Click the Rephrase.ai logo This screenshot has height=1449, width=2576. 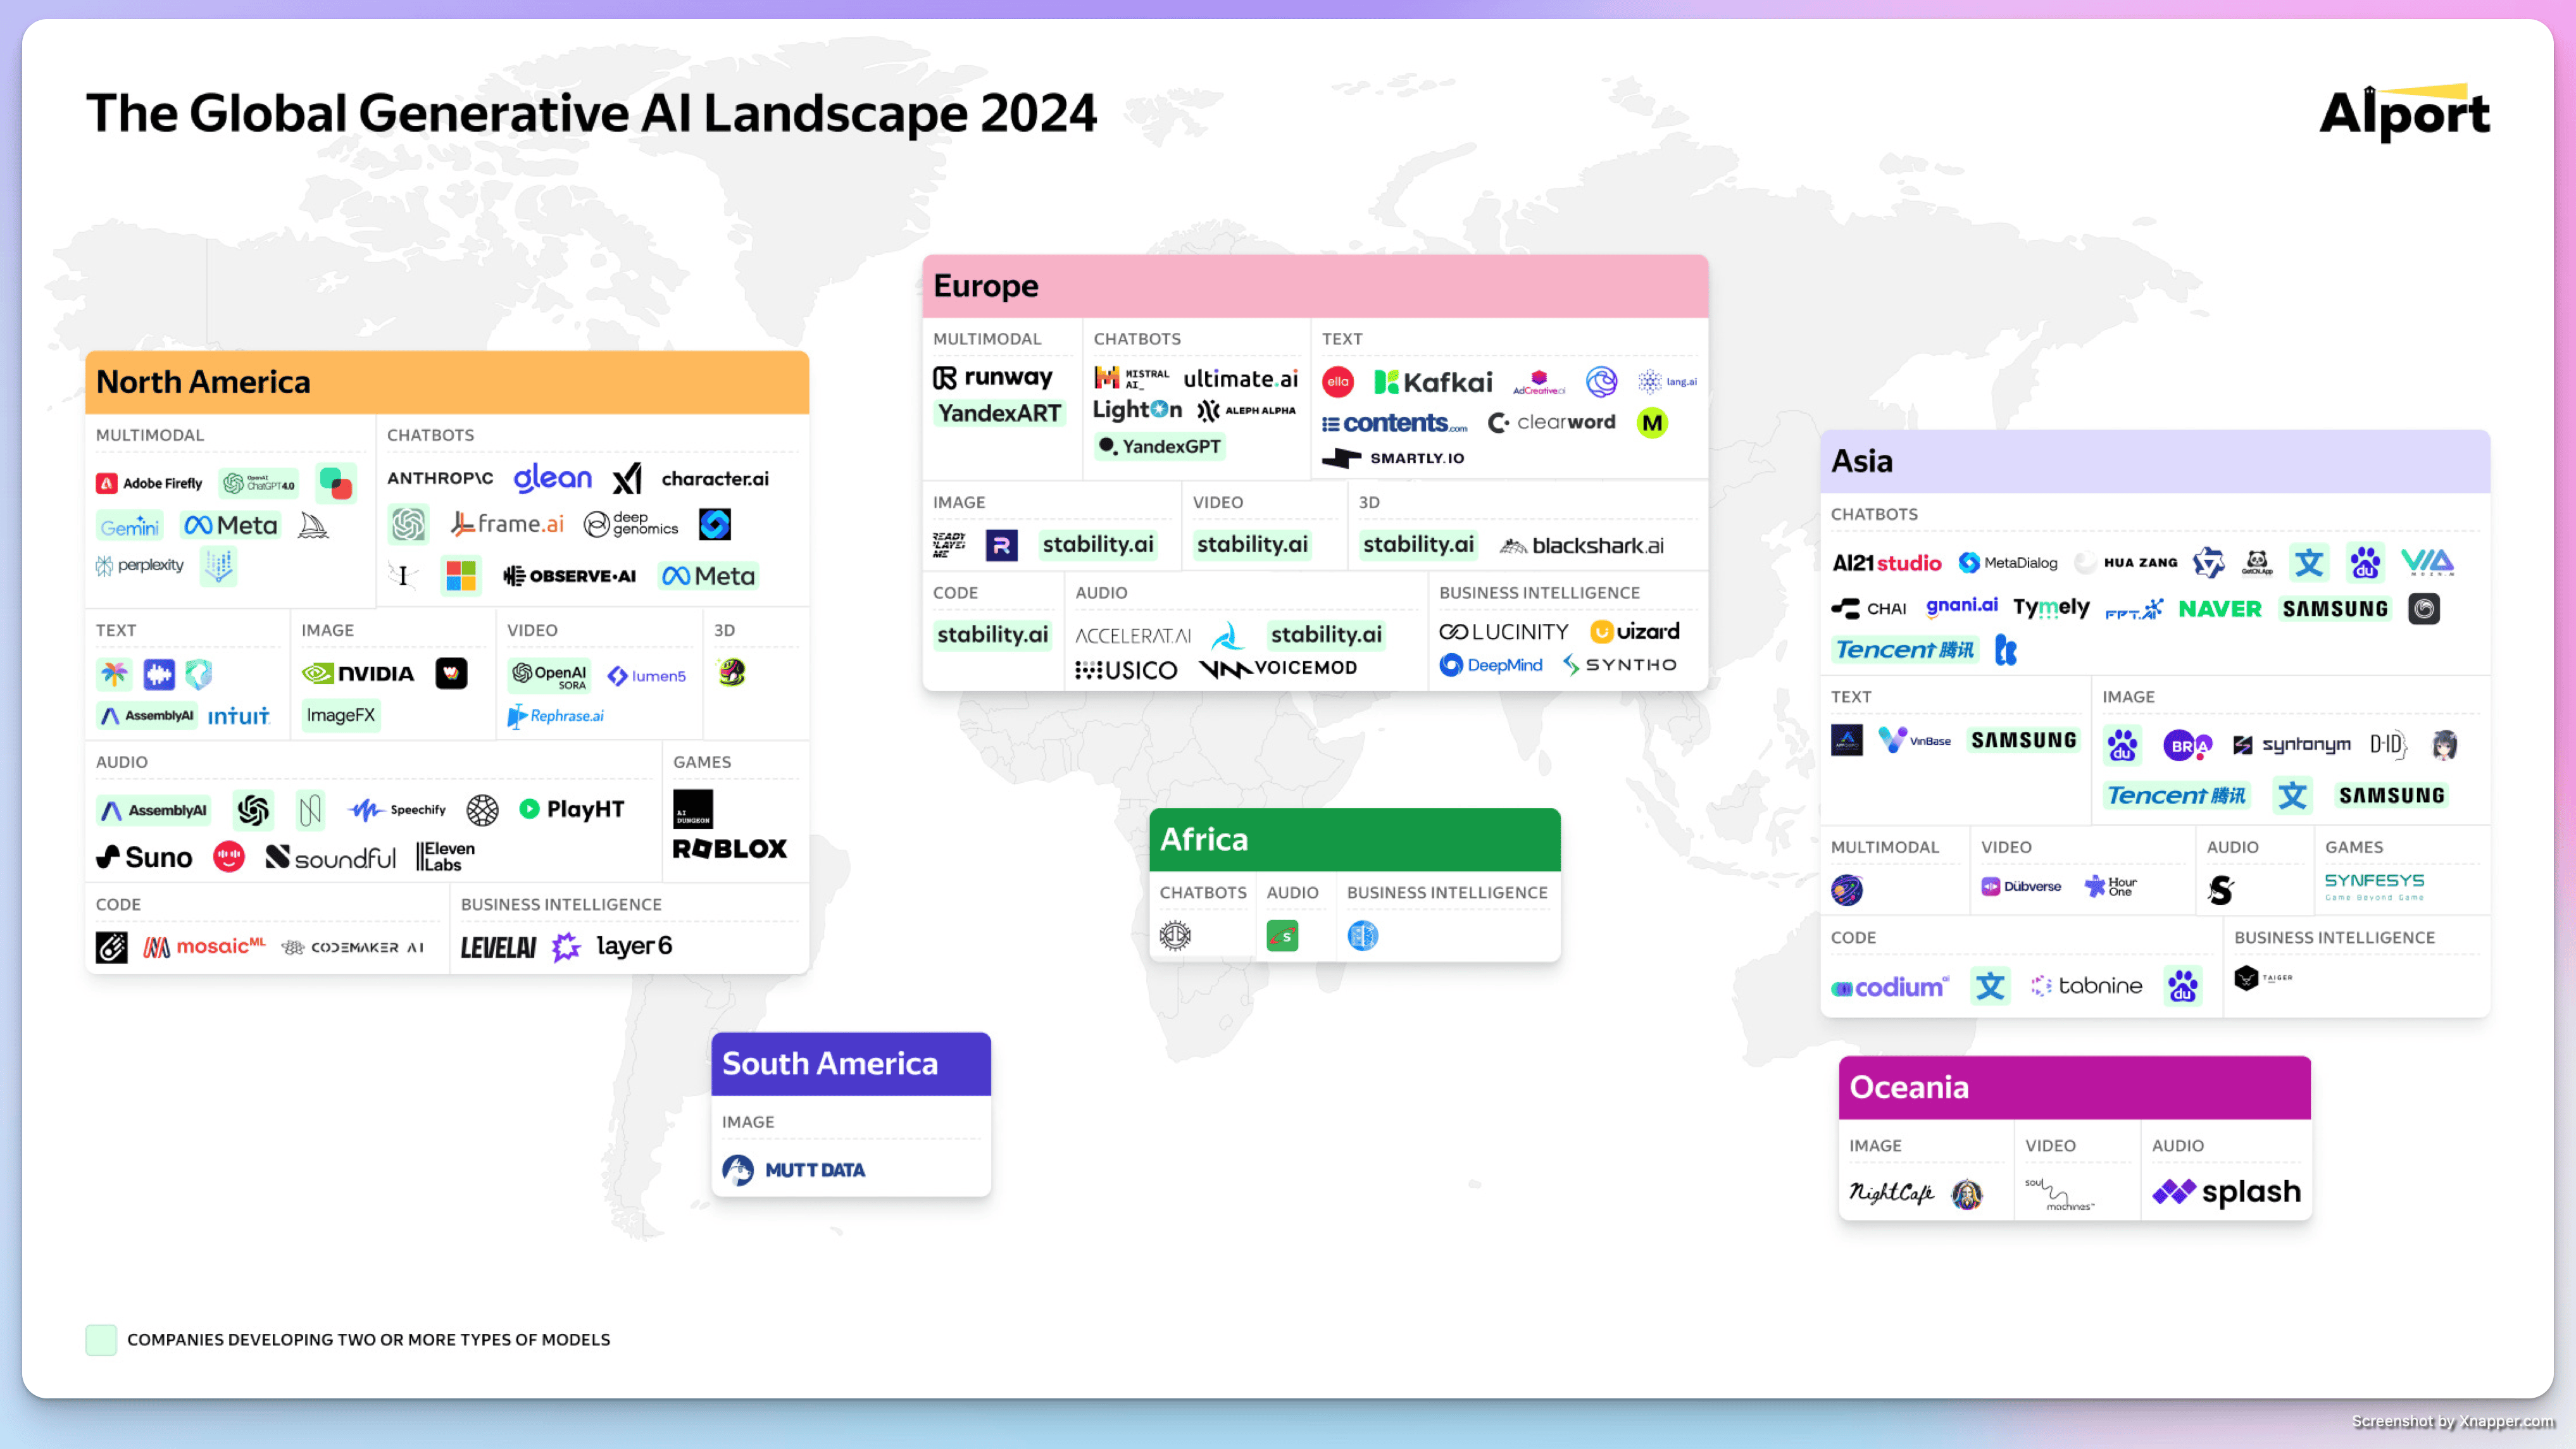tap(556, 716)
